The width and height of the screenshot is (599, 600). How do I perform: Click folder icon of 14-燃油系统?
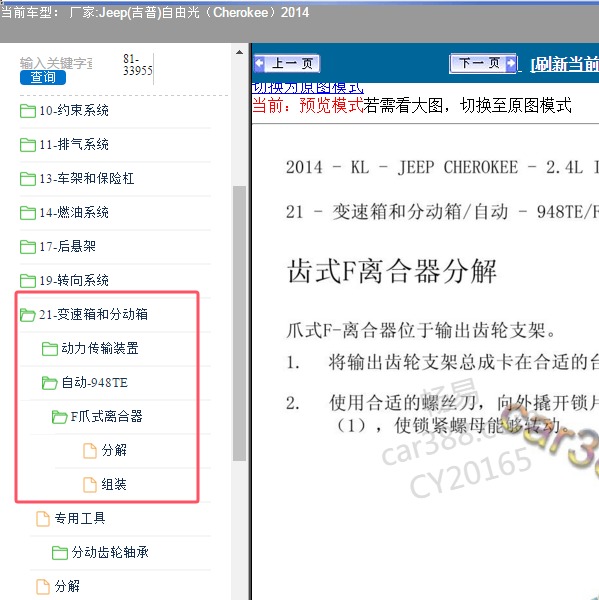click(28, 213)
